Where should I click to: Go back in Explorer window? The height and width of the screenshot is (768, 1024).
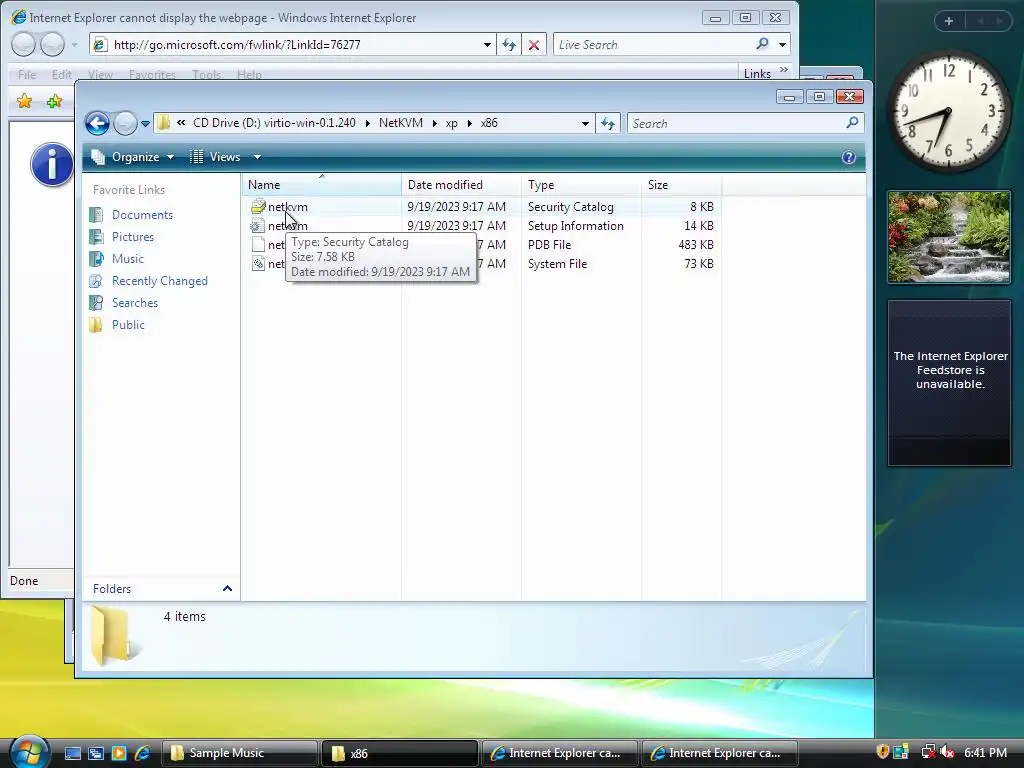click(x=97, y=123)
